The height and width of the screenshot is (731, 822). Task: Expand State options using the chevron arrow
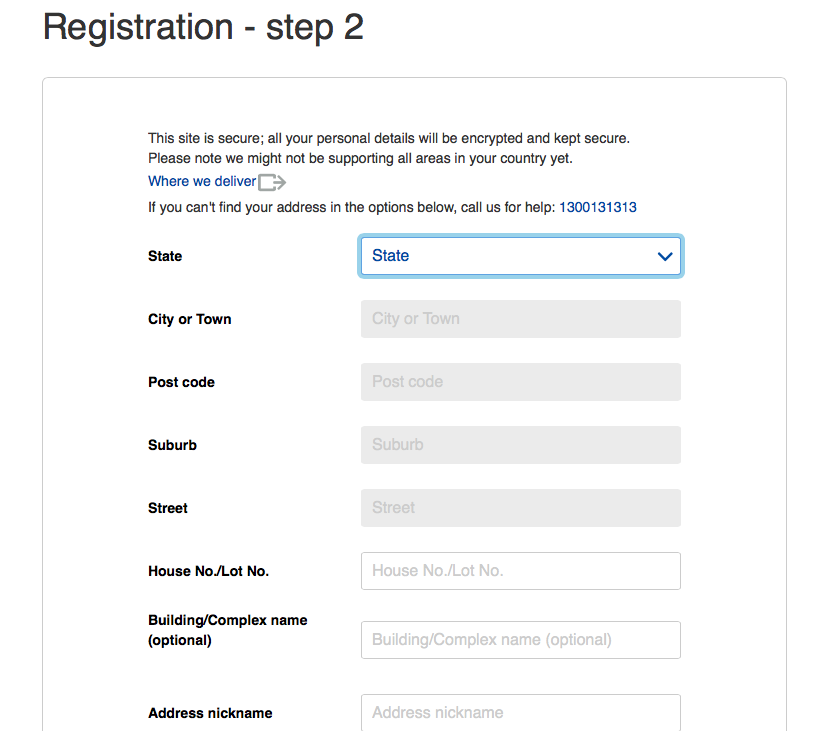click(x=665, y=256)
